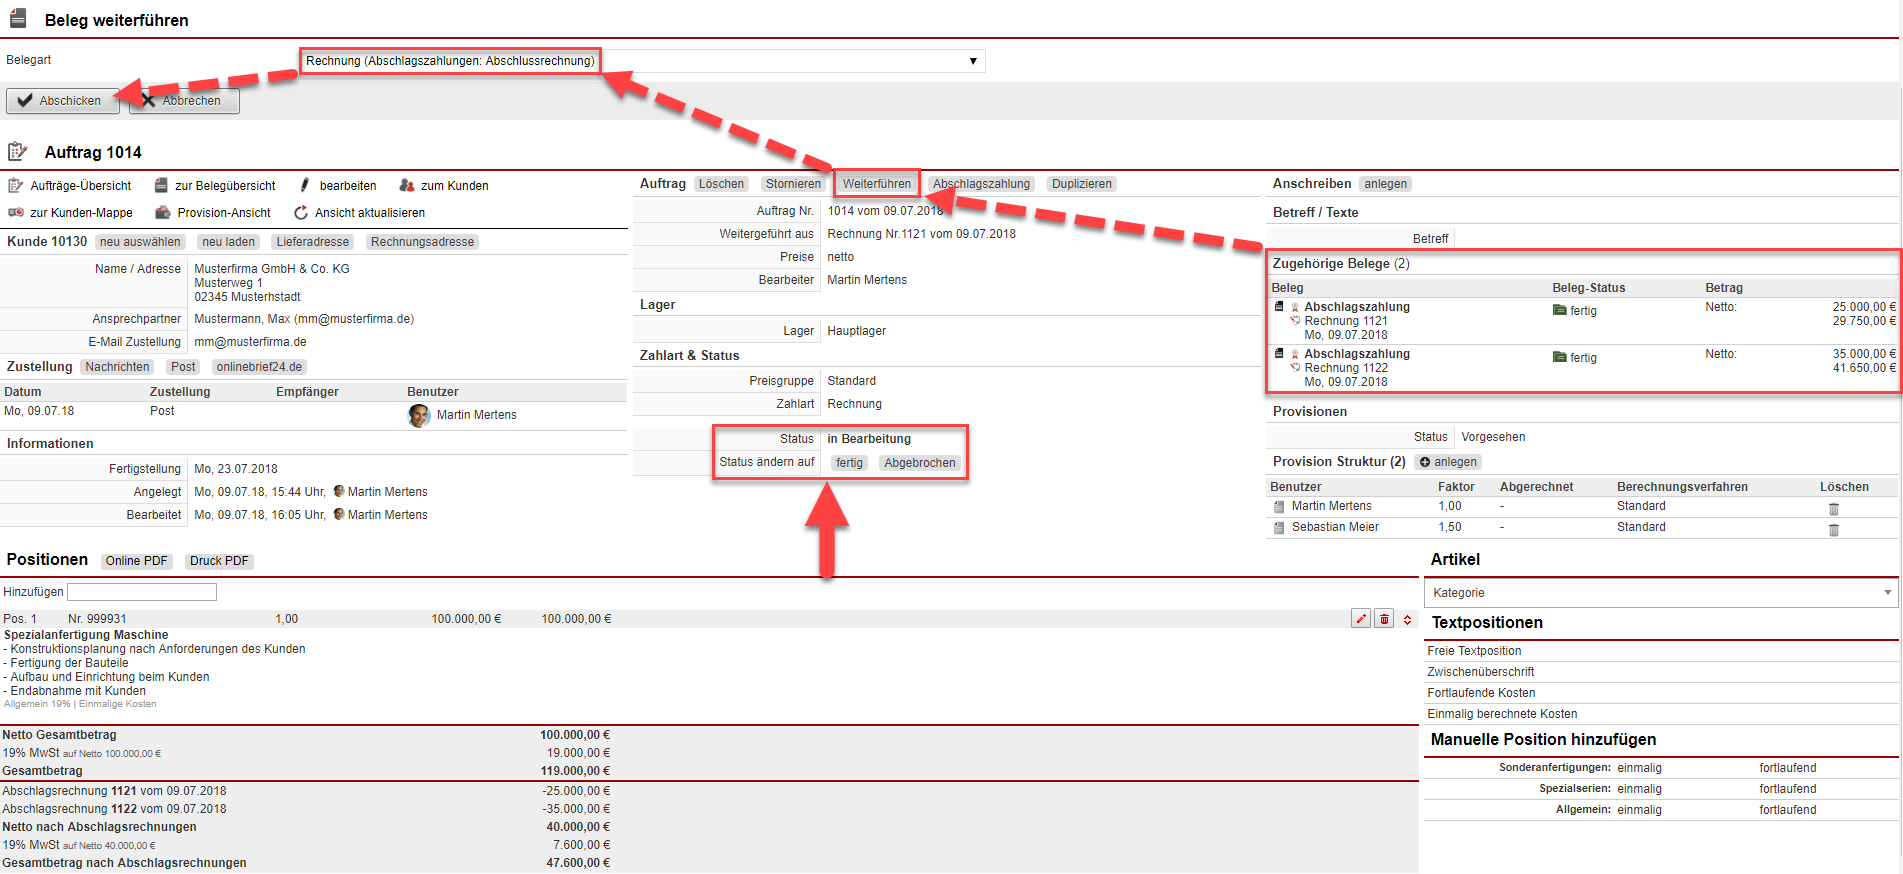Open Aufträge-Übersicht link
Viewport: 1903px width, 874px height.
click(x=81, y=186)
